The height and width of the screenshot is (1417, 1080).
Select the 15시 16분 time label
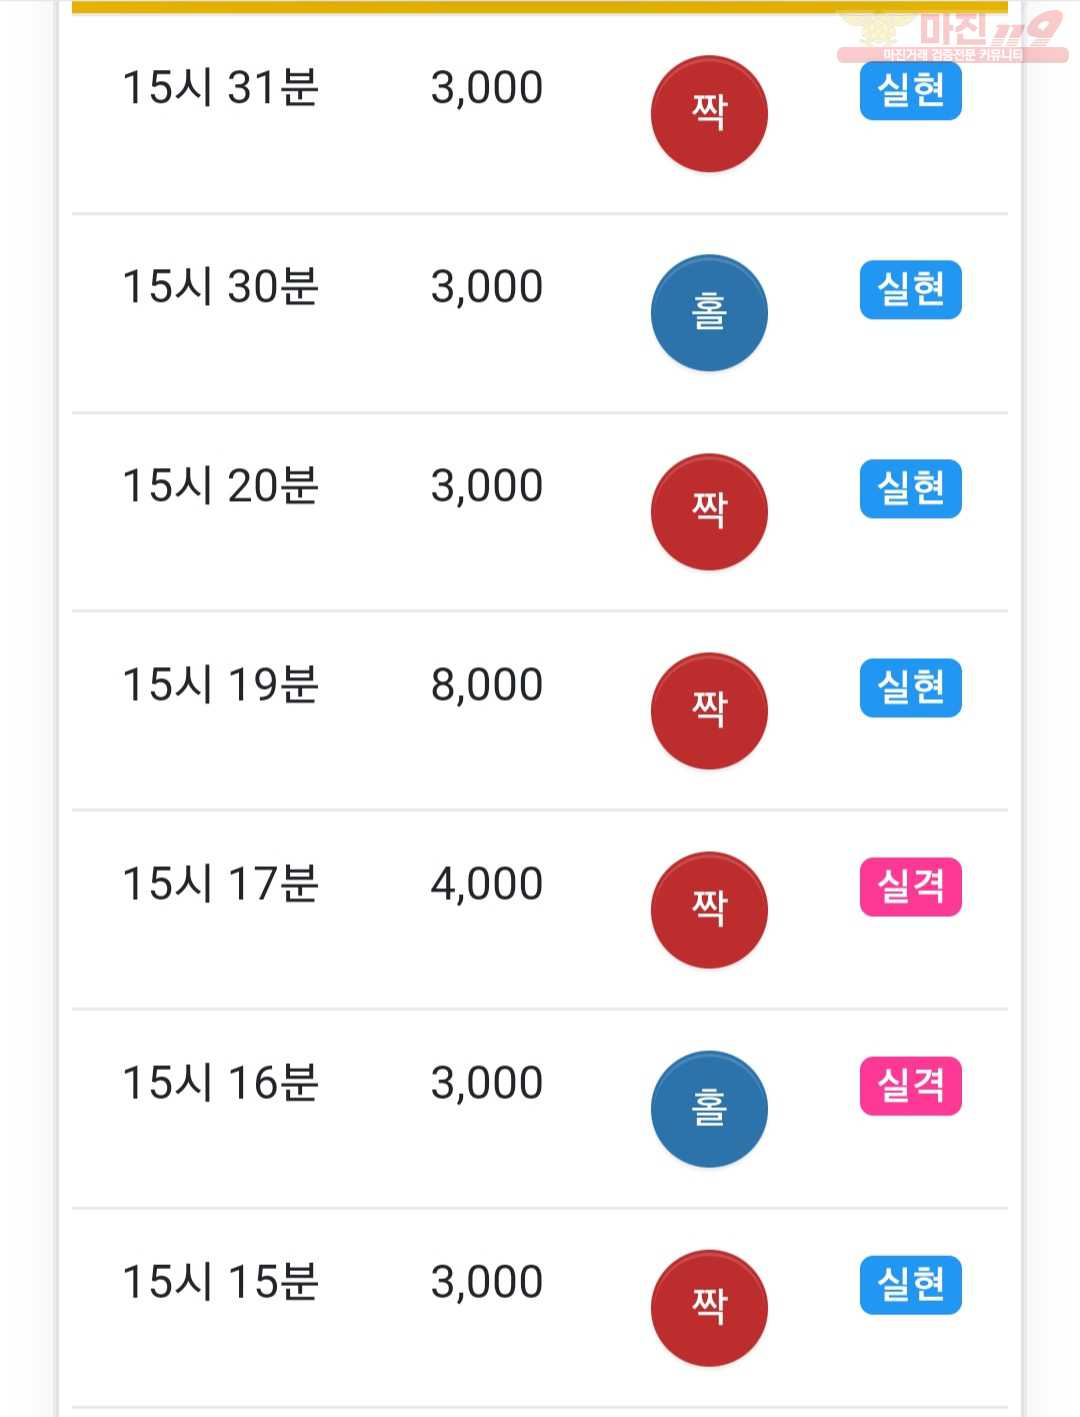point(220,1082)
